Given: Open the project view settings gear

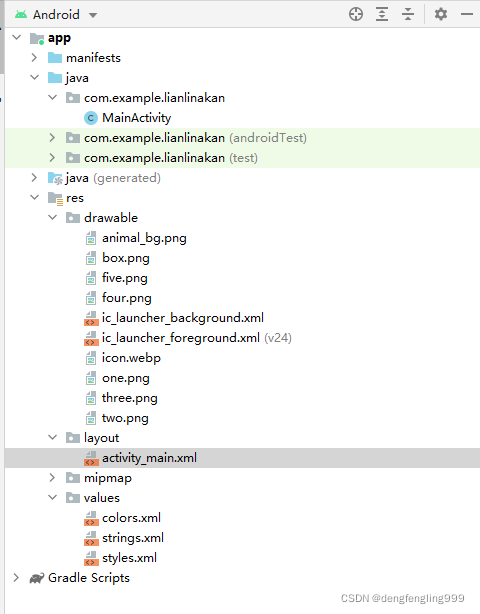Looking at the screenshot, I should coord(441,14).
